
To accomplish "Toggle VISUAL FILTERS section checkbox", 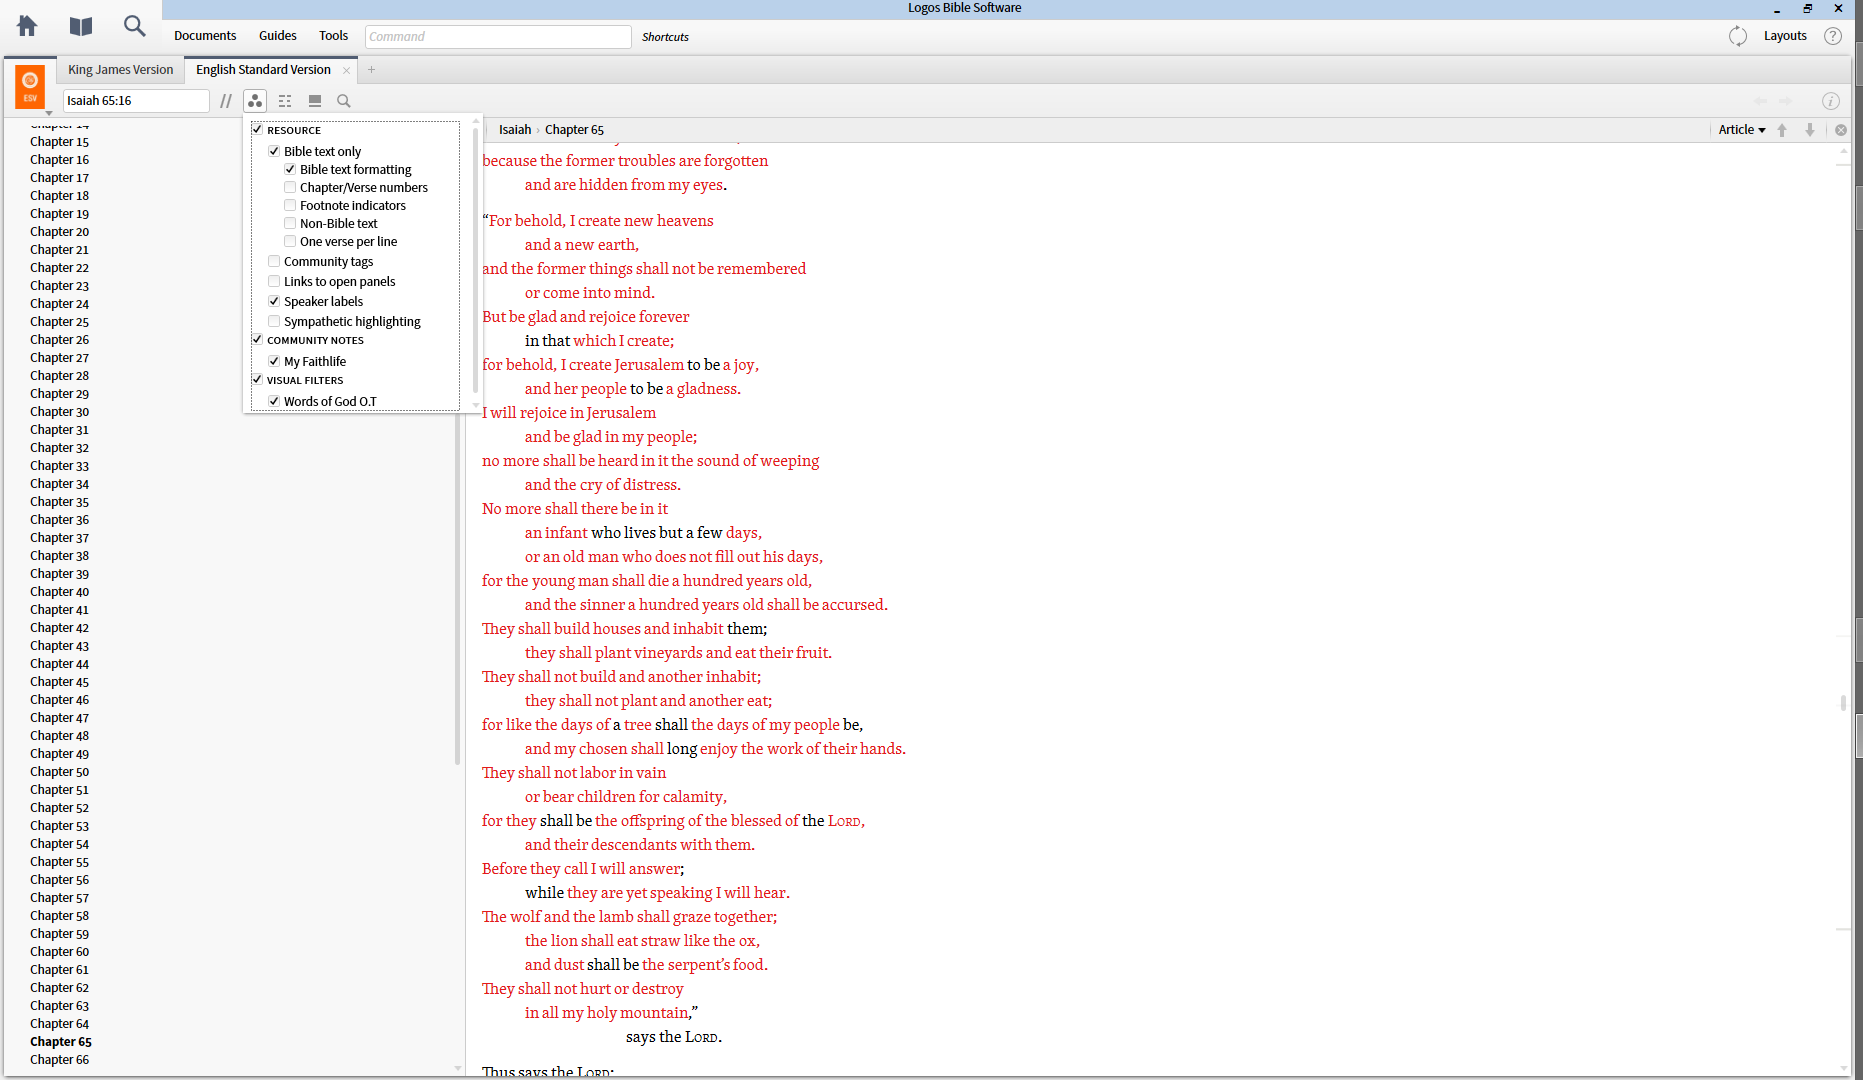I will point(257,380).
